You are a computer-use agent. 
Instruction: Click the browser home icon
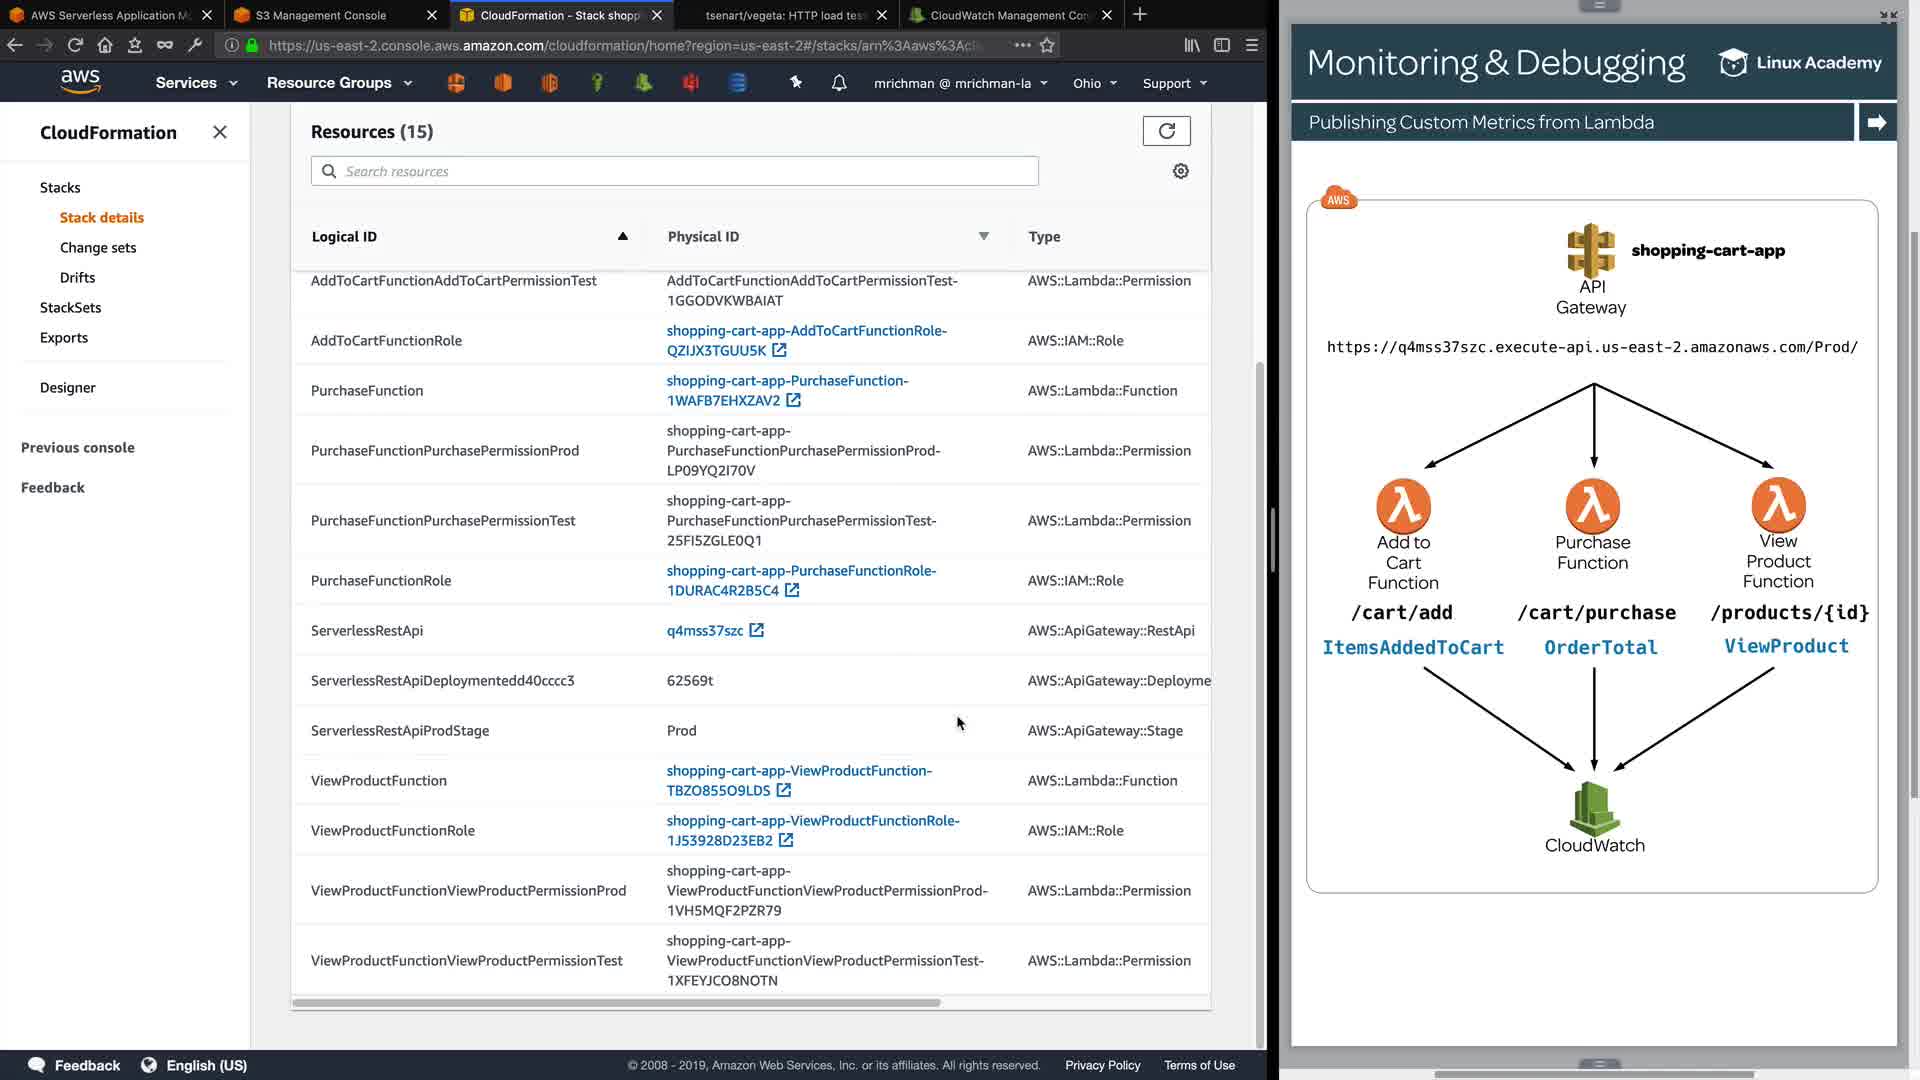105,45
